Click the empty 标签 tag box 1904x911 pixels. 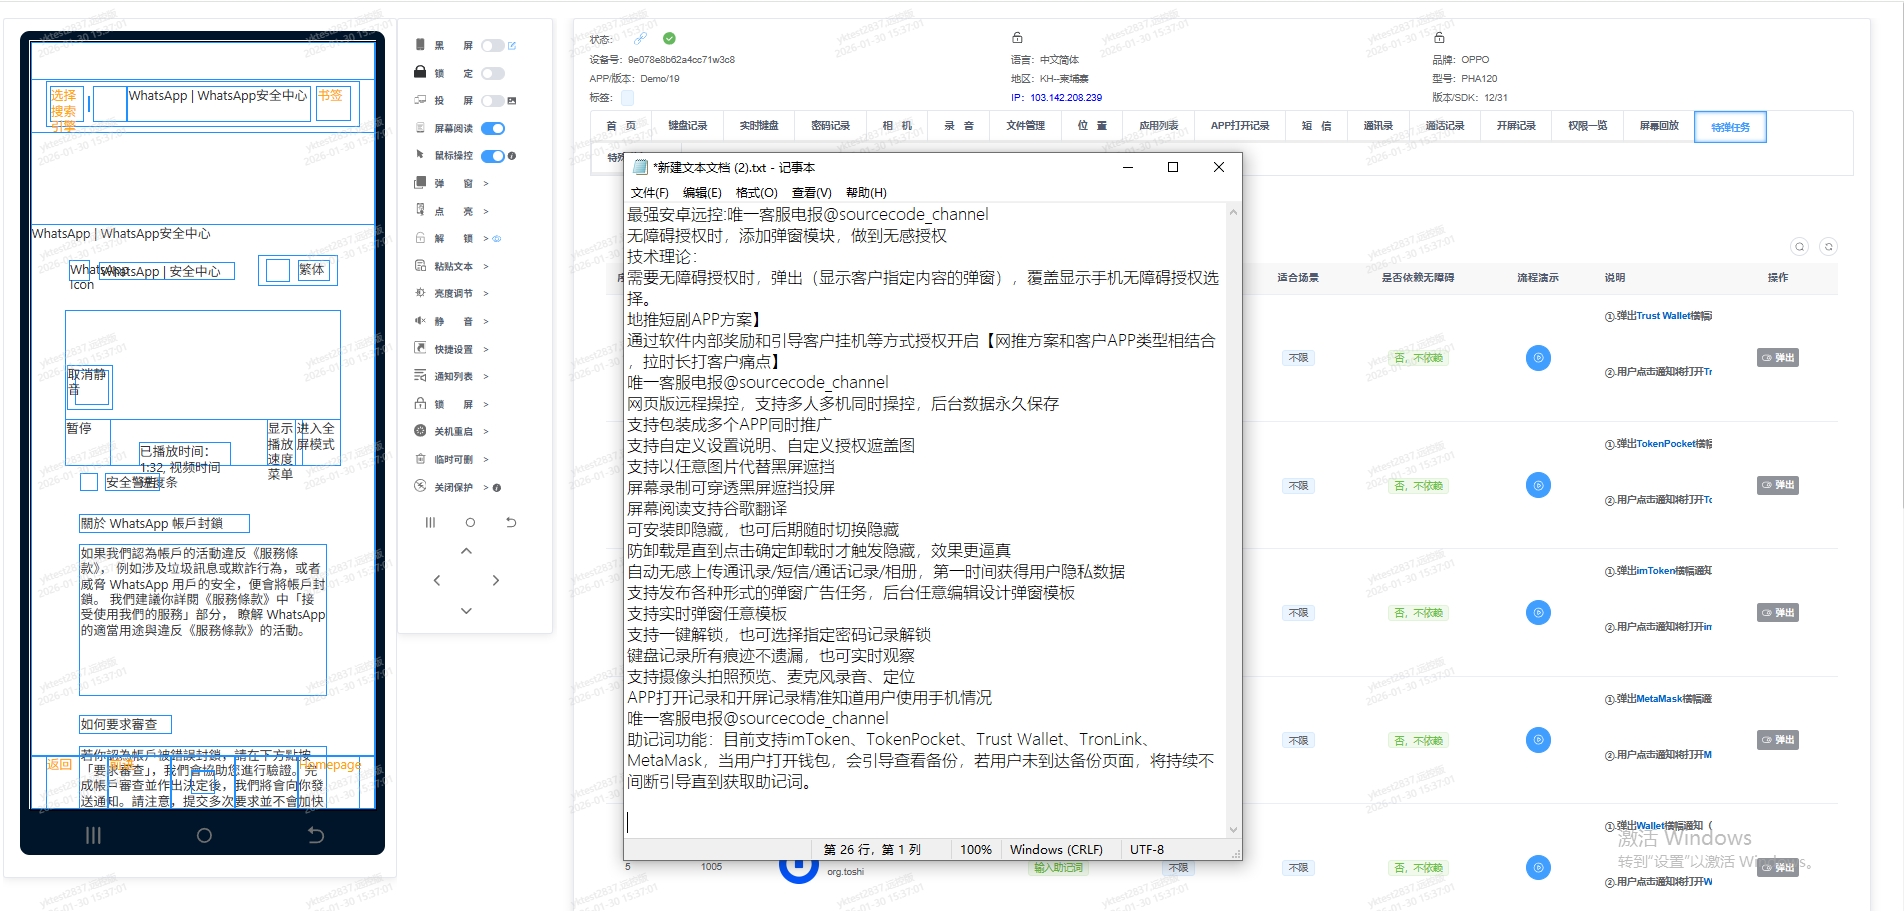tap(627, 98)
